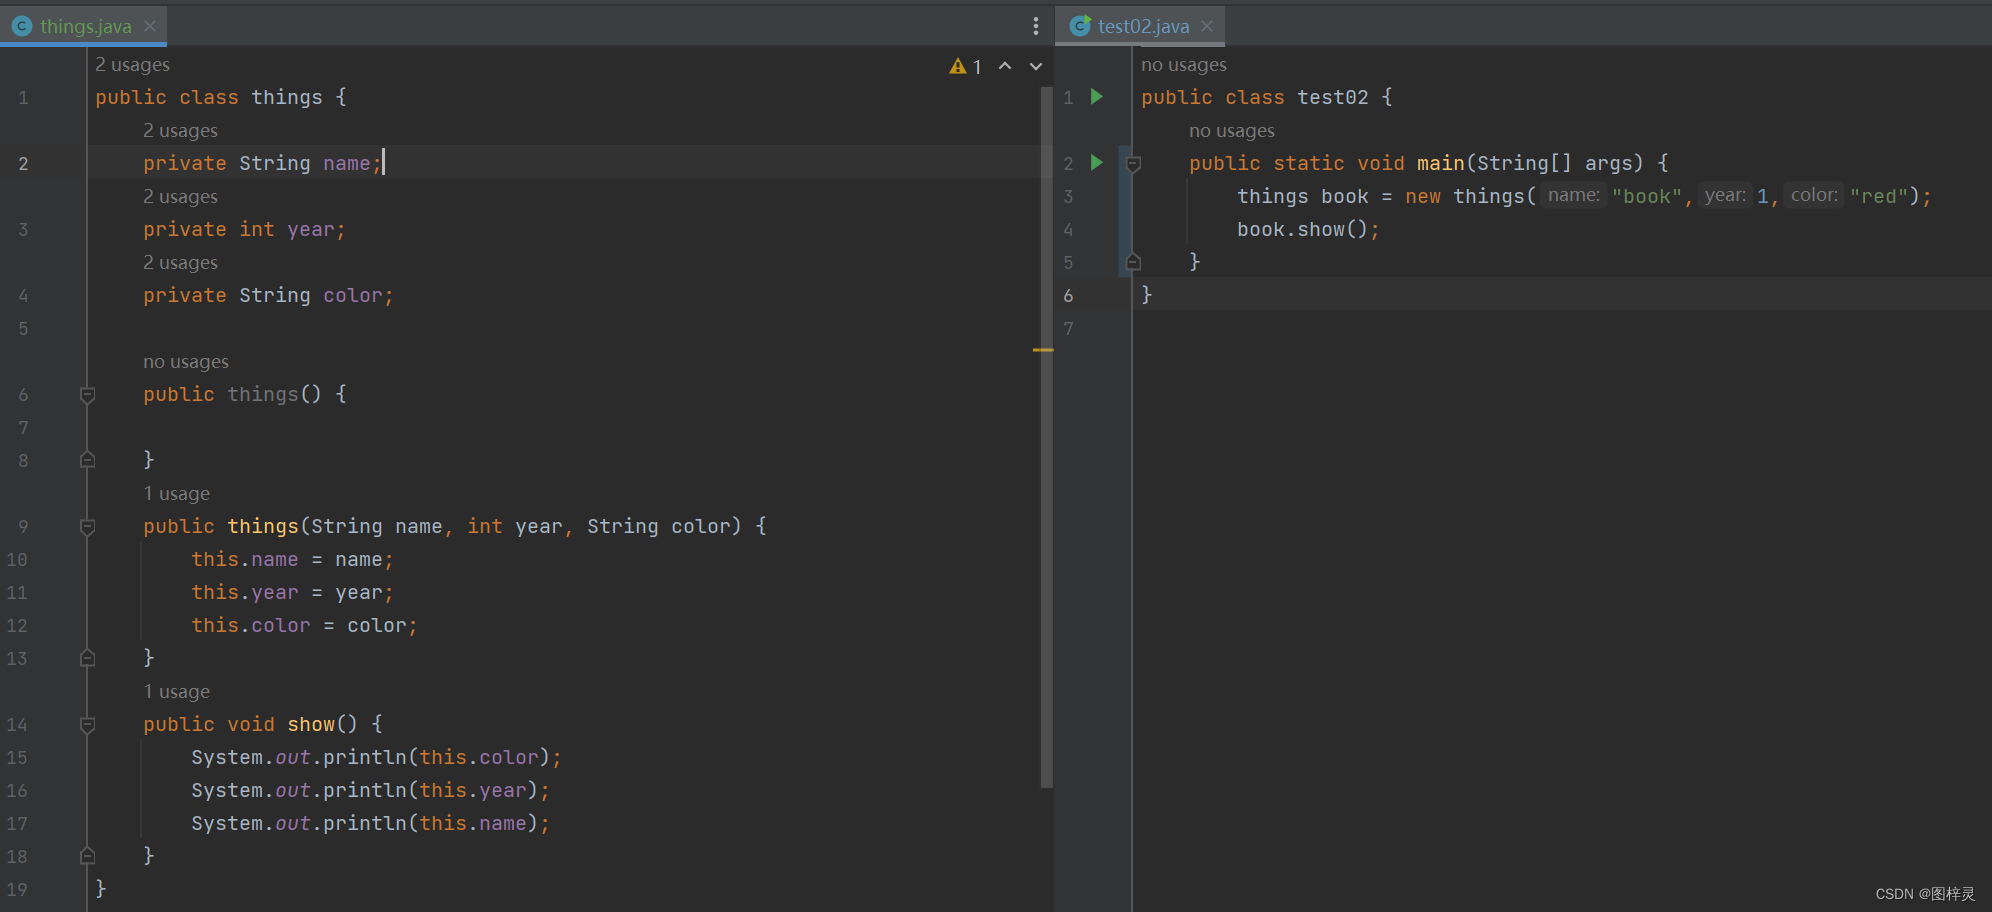Click the 'year:' parameter hint in test02

tap(1725, 196)
